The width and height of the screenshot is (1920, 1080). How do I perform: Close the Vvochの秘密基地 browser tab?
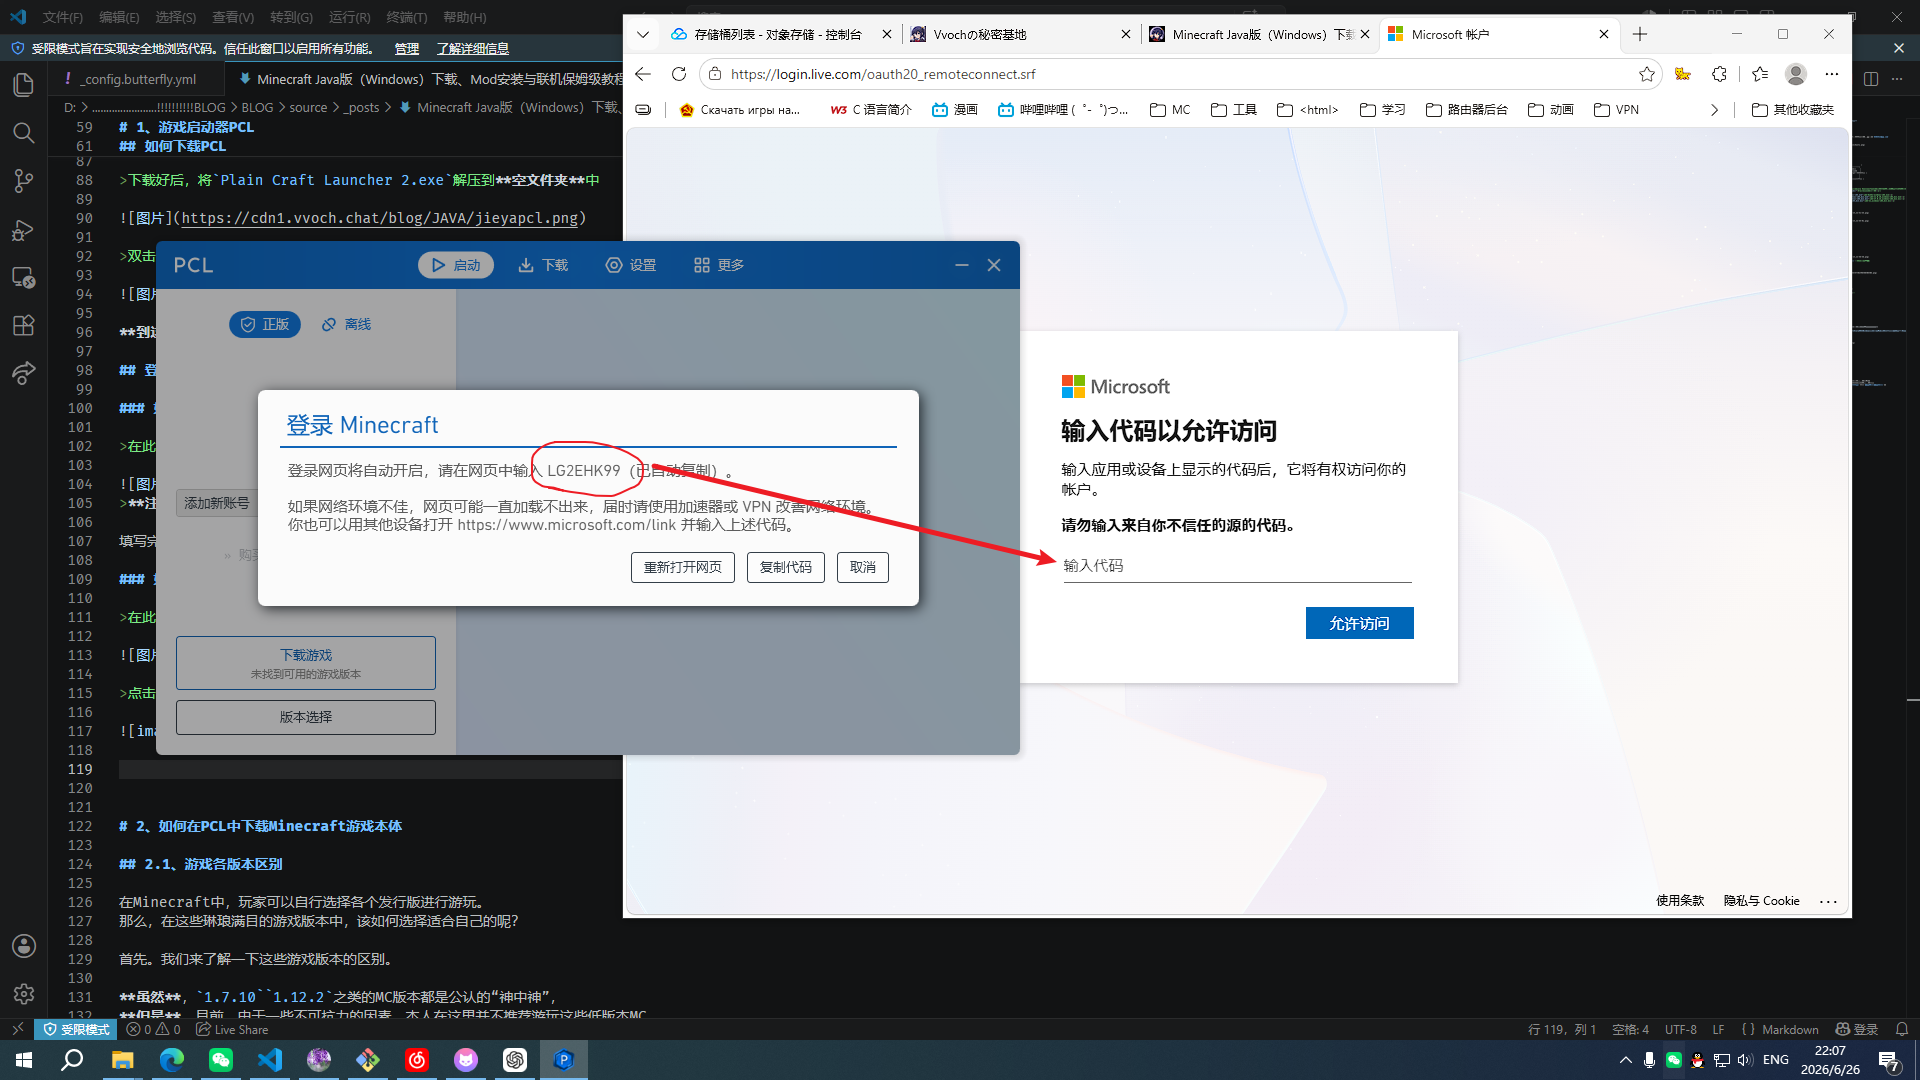(1126, 34)
